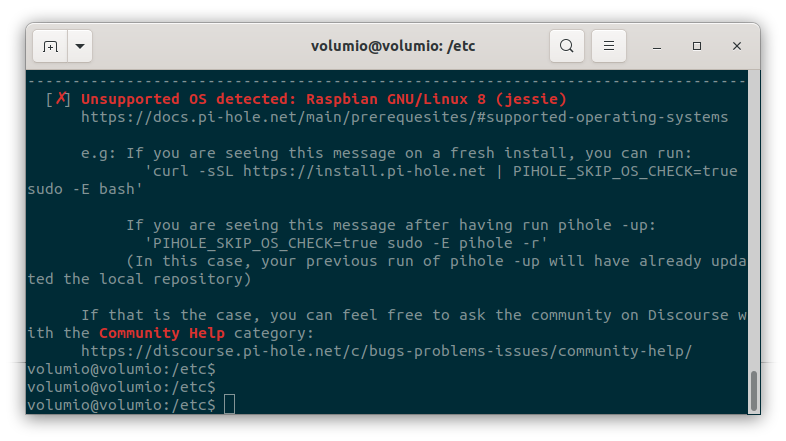
Task: Click the terminal vertical scrollbar thumb
Action: tap(753, 391)
